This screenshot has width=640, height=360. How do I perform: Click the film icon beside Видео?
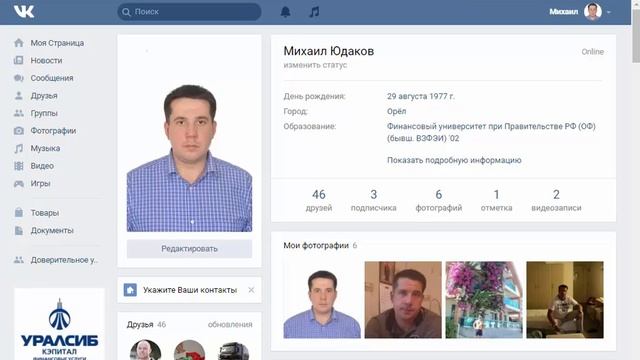pos(19,166)
